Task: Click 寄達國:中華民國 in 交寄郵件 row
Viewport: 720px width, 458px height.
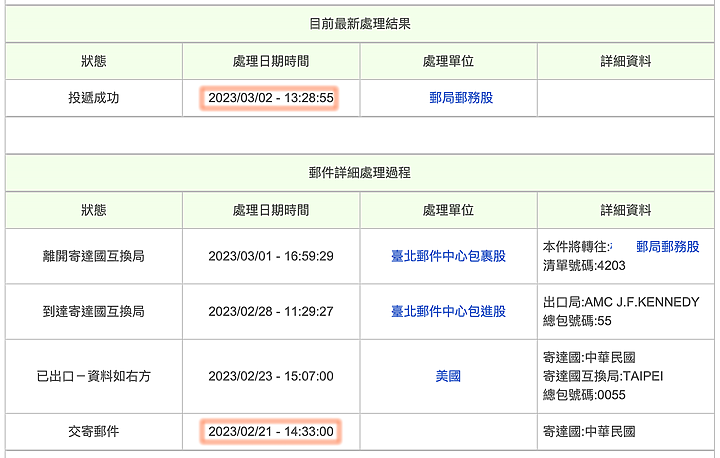Action: pyautogui.click(x=589, y=431)
